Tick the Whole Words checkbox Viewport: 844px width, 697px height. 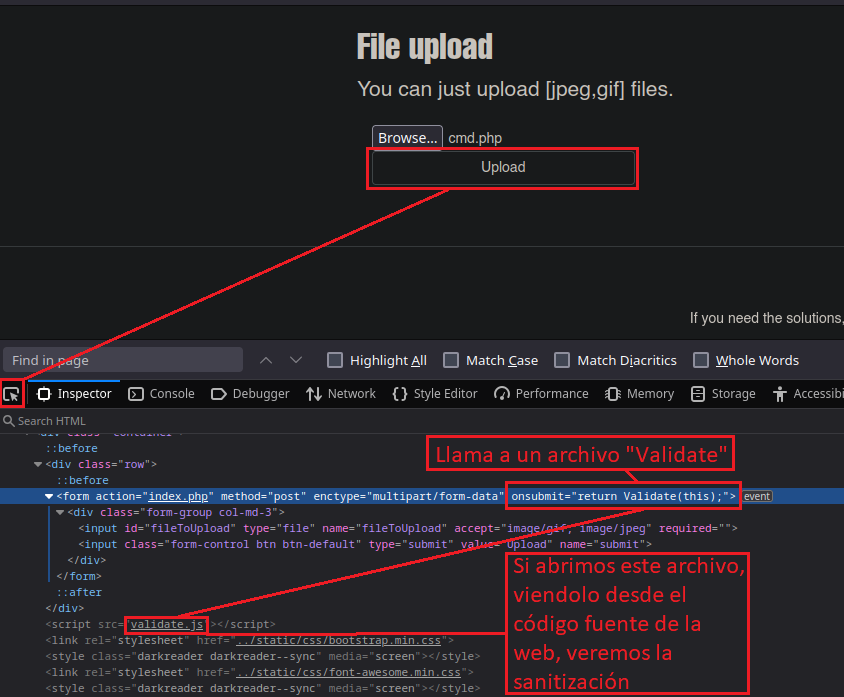click(701, 360)
